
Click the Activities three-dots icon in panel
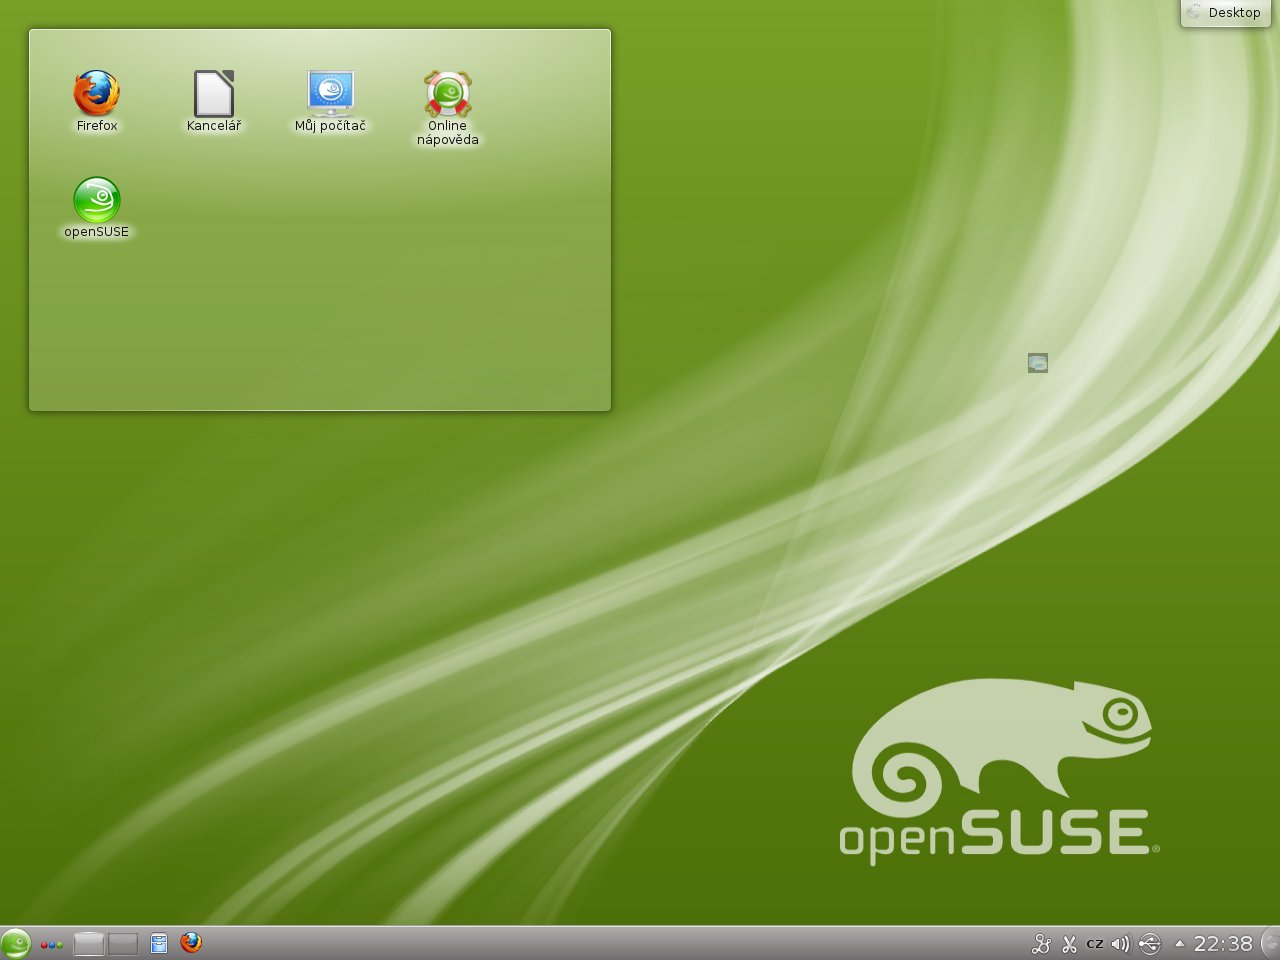point(52,944)
